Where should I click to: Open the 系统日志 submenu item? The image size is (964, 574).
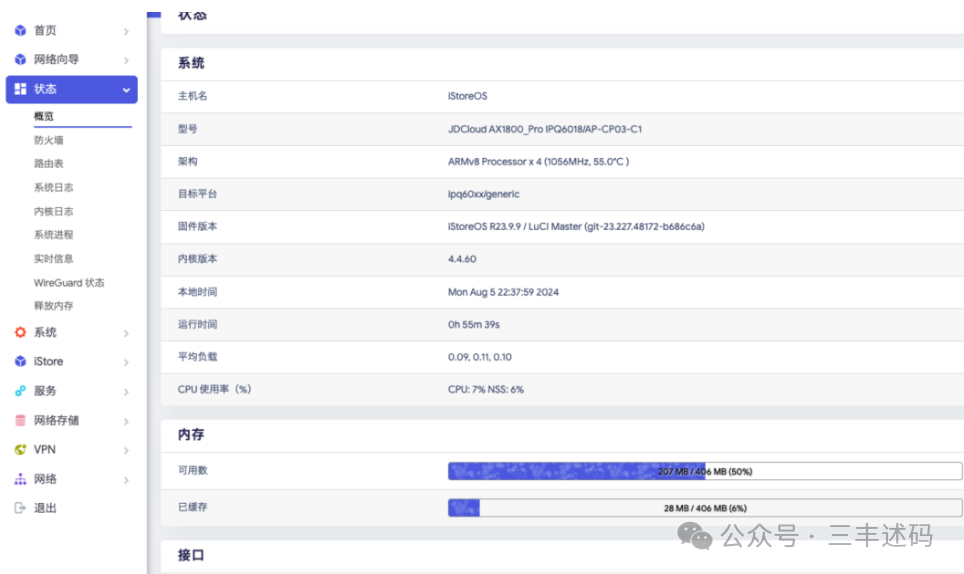point(53,187)
